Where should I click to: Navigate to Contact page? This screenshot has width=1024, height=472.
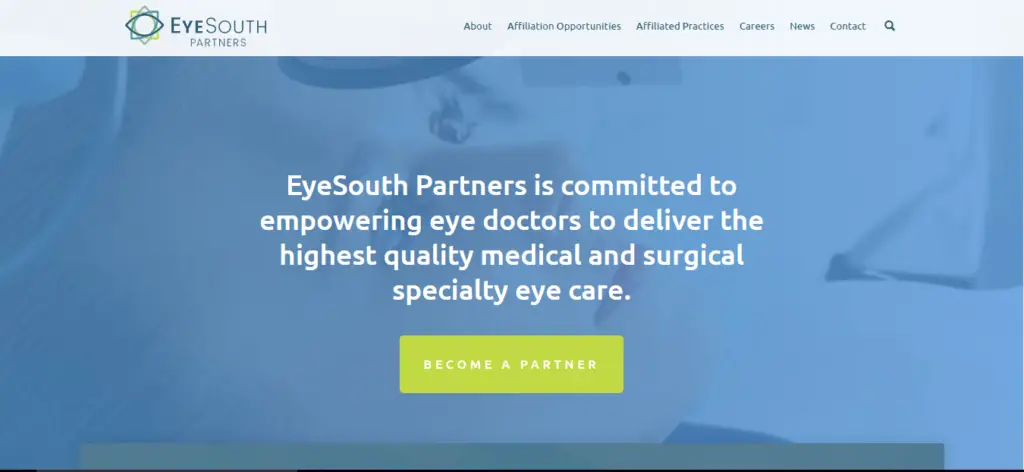[x=848, y=26]
